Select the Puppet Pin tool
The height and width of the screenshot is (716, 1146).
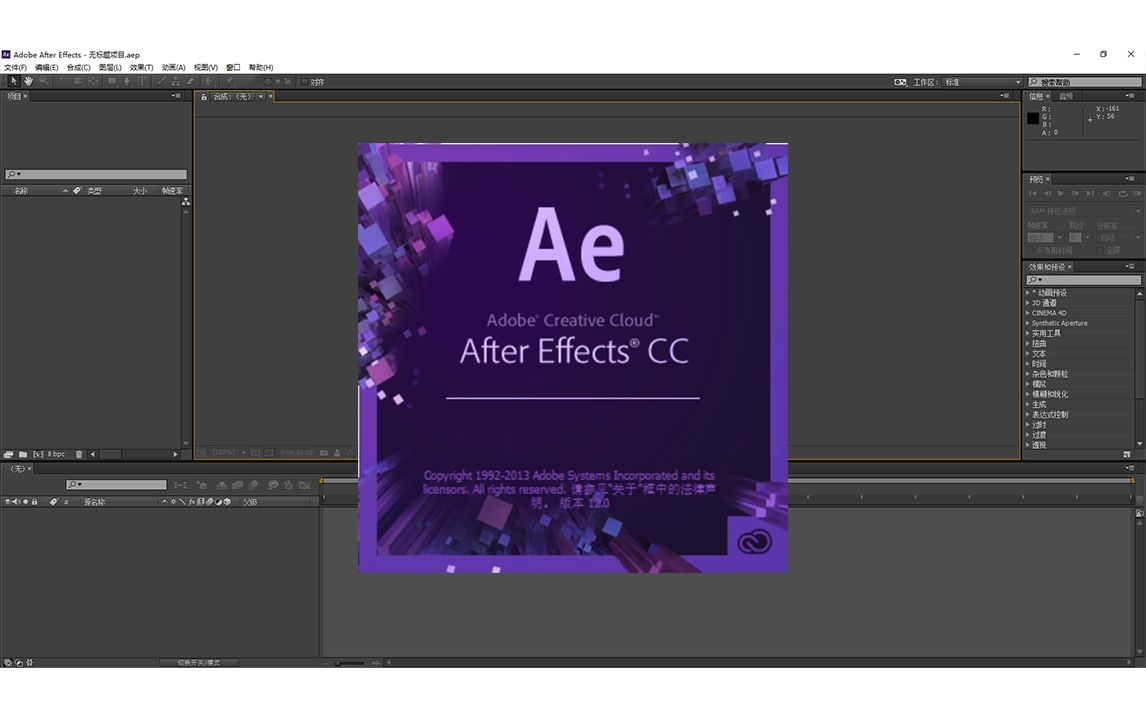(x=229, y=81)
